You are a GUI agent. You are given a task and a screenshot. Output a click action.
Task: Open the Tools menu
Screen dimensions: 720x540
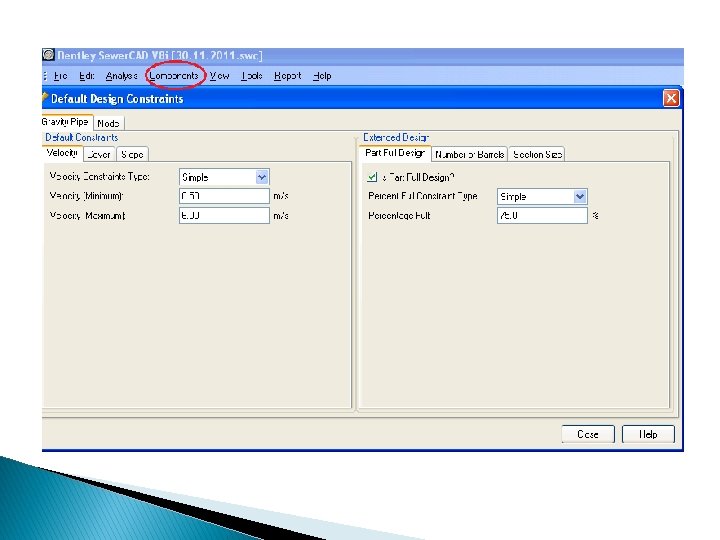(x=252, y=76)
